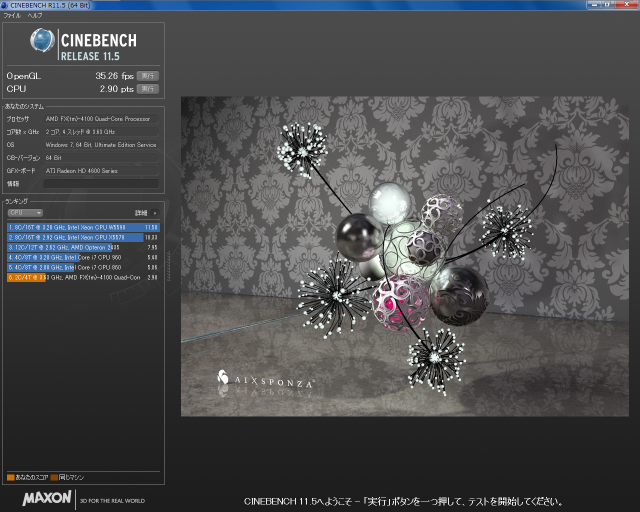The image size is (640, 512).
Task: Click the GFX board field ATI Radeon
Action: pos(101,171)
